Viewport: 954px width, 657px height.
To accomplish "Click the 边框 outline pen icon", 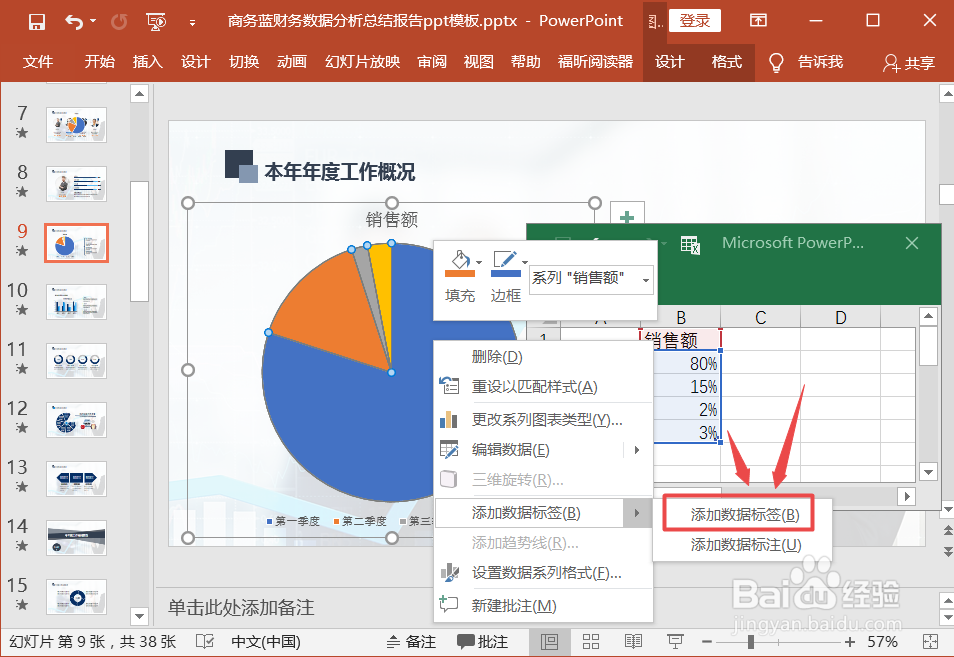I will click(x=505, y=263).
